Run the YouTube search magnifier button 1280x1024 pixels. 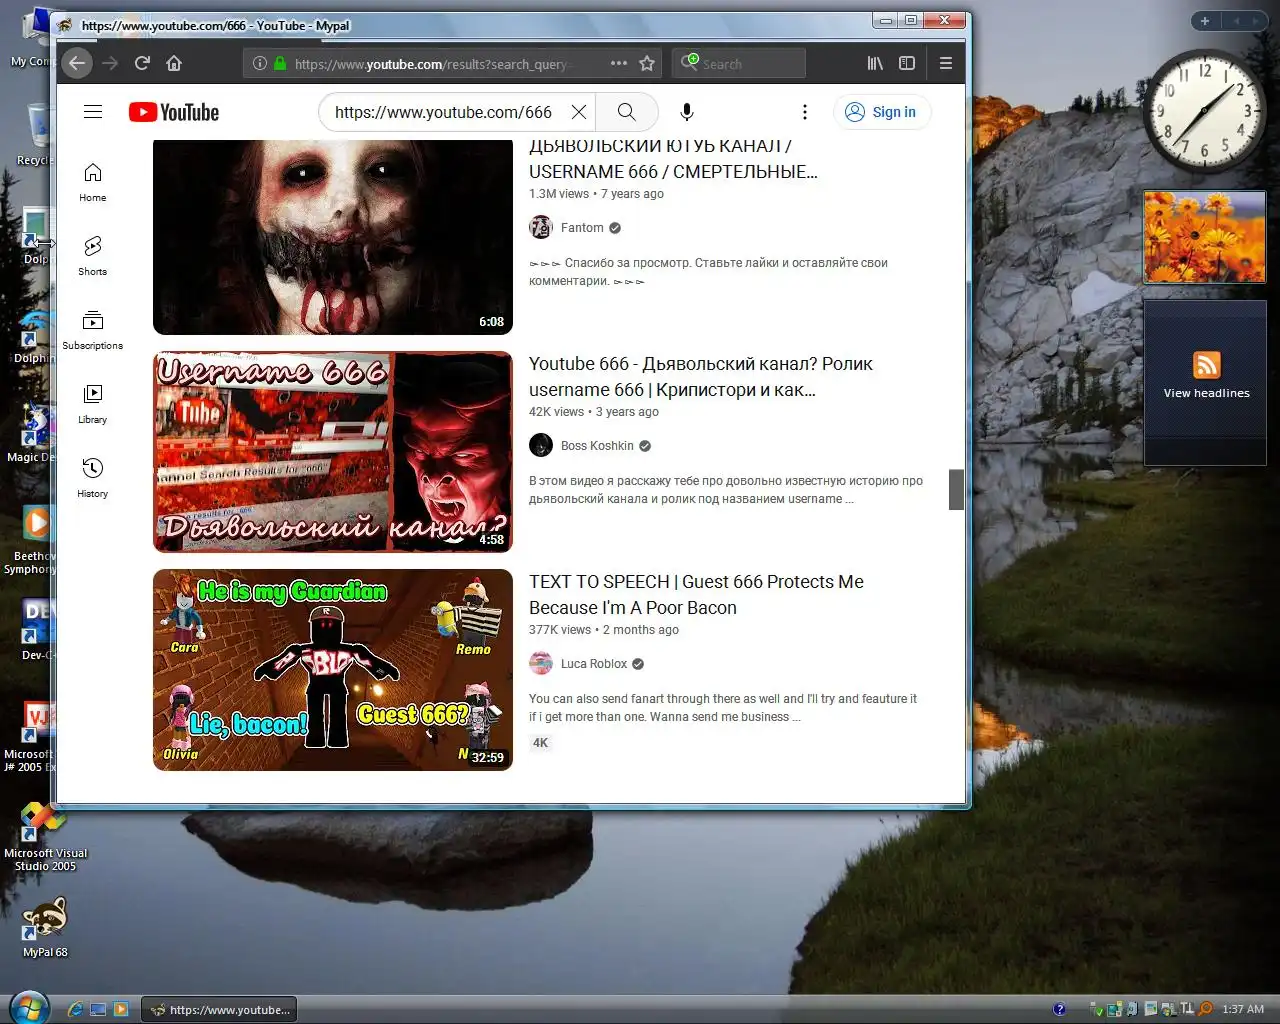(626, 112)
